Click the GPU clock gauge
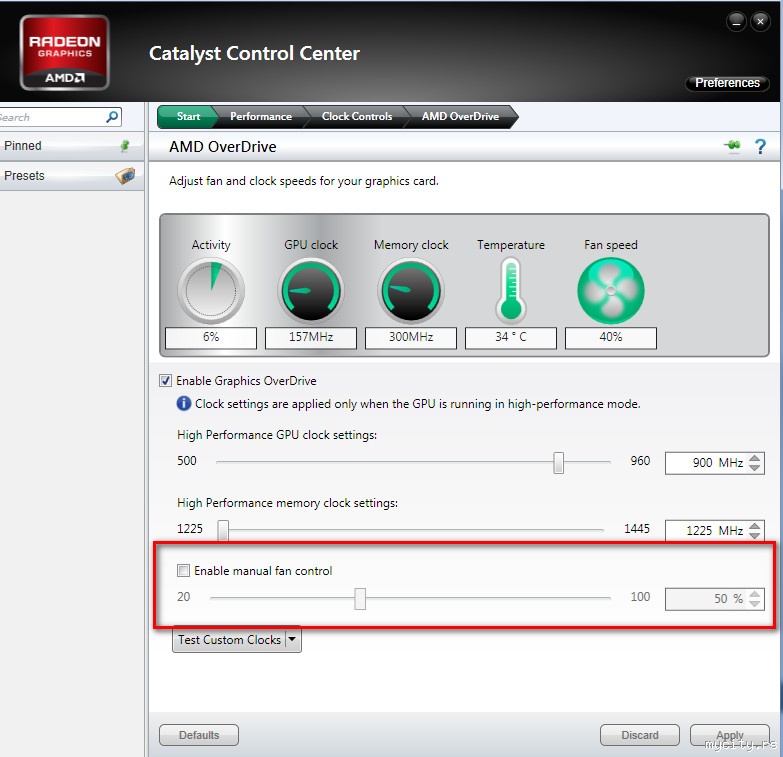The height and width of the screenshot is (757, 783). (311, 291)
